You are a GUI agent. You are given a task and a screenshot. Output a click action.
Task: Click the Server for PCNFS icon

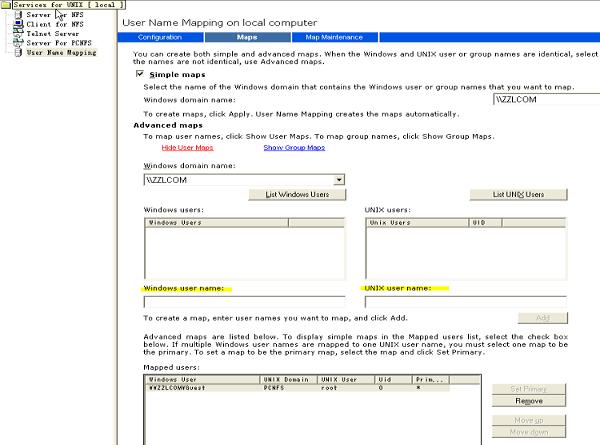coord(18,43)
